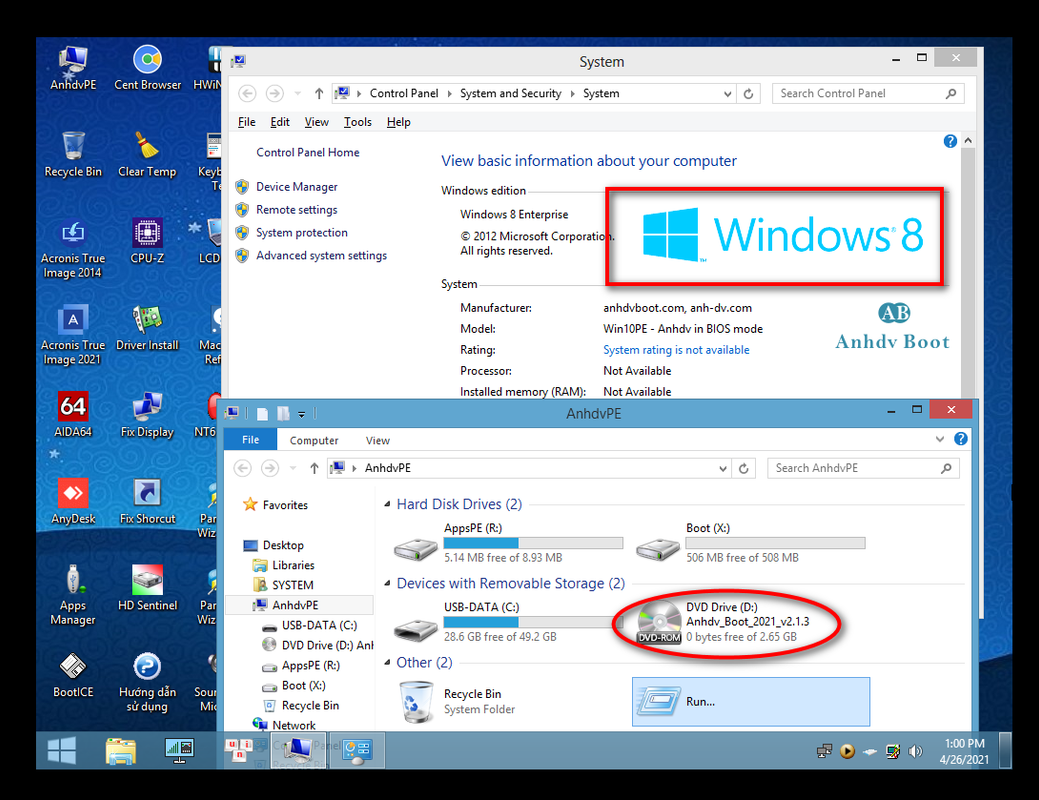Open System protection link
This screenshot has width=1039, height=800.
[301, 233]
